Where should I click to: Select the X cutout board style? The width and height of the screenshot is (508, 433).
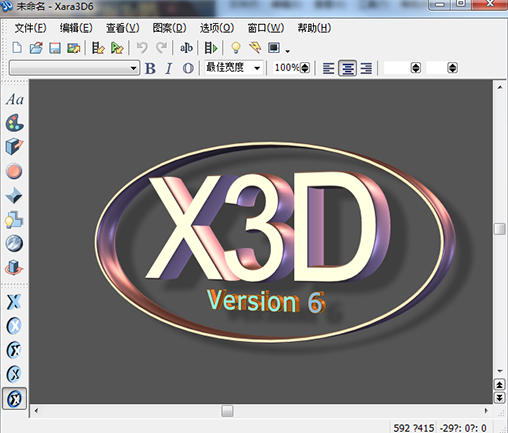click(x=14, y=350)
